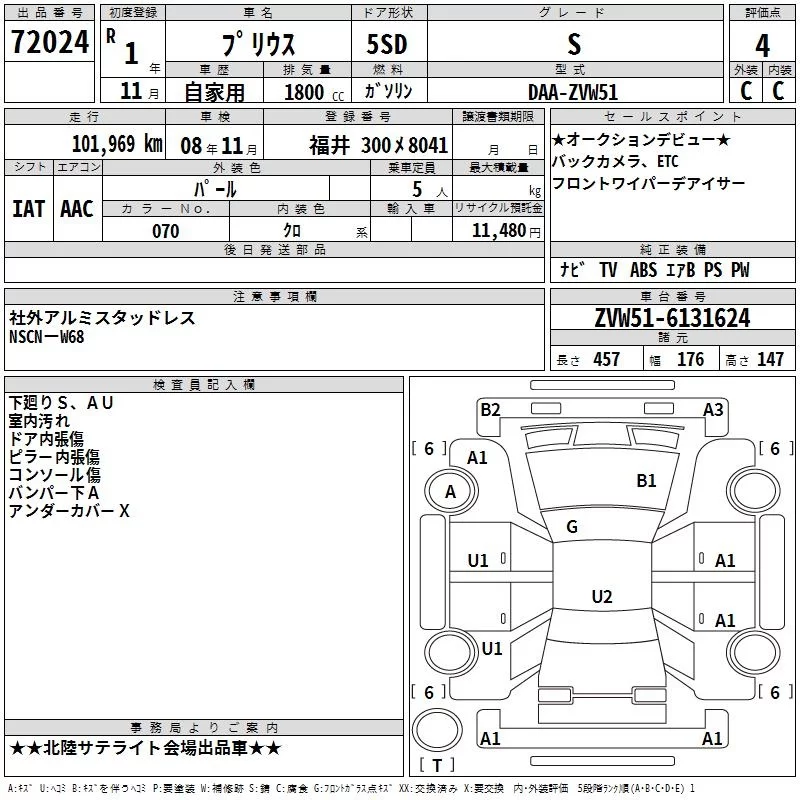
Task: Select the exterior grade C cell
Action: (x=746, y=91)
